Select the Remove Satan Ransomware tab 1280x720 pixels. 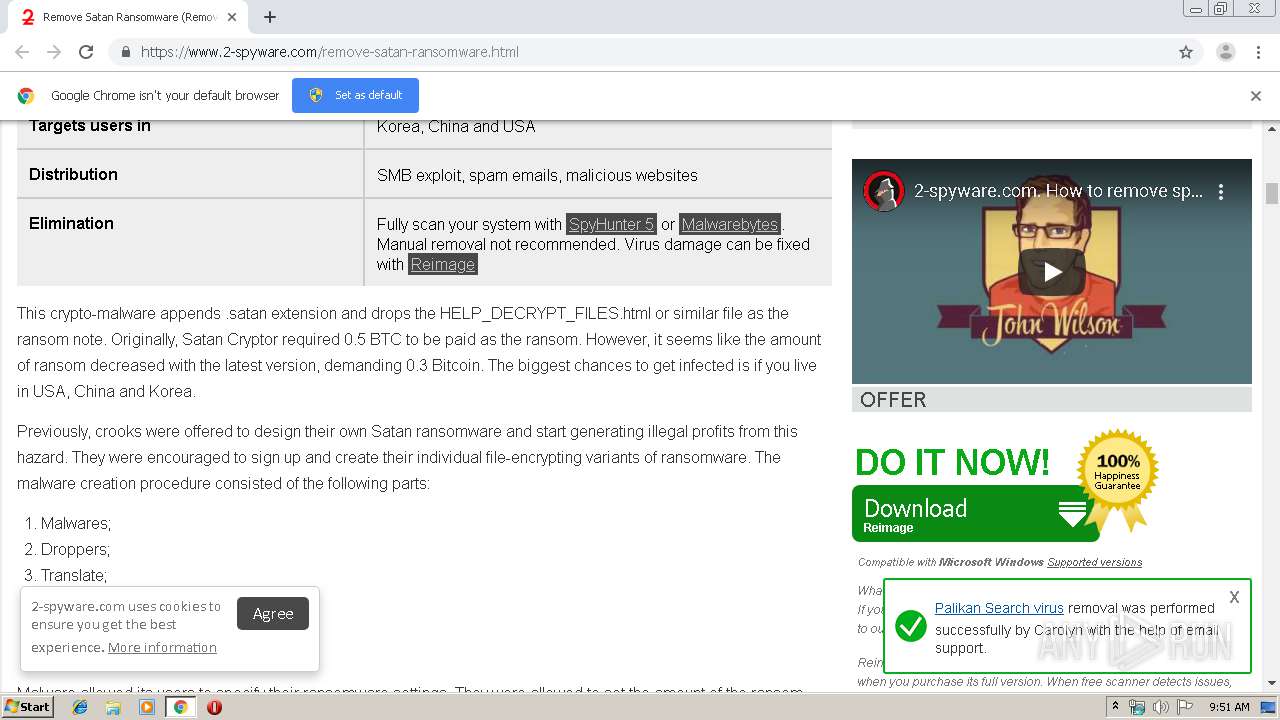[x=130, y=17]
